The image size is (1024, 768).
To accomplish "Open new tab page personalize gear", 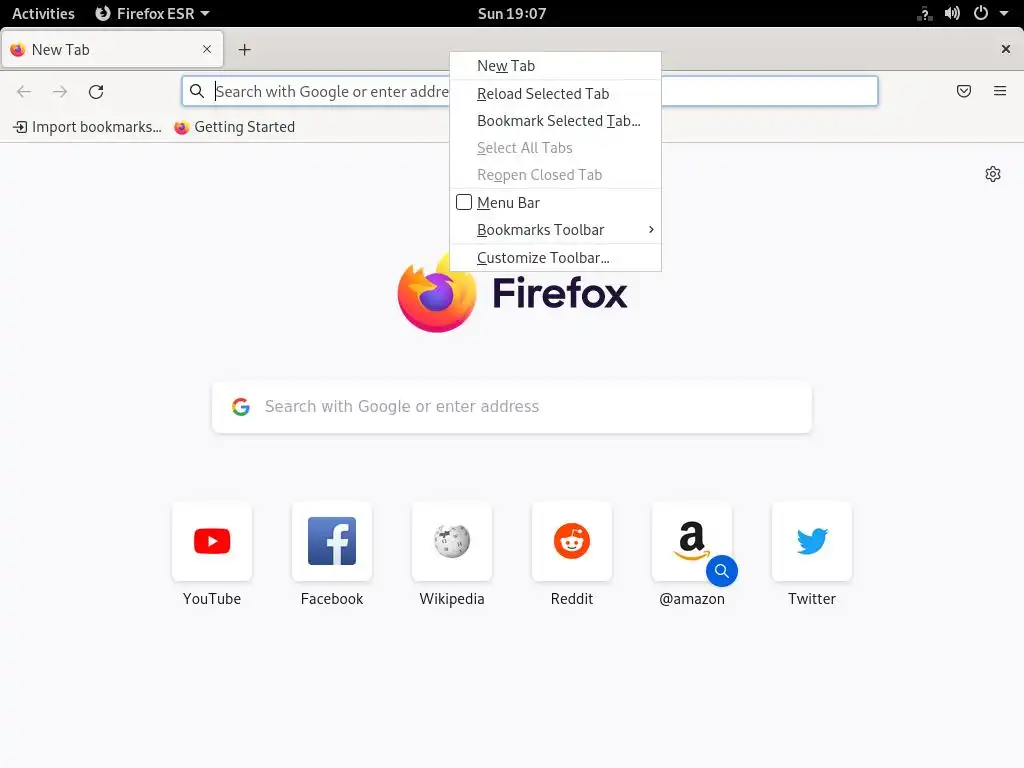I will pyautogui.click(x=993, y=174).
